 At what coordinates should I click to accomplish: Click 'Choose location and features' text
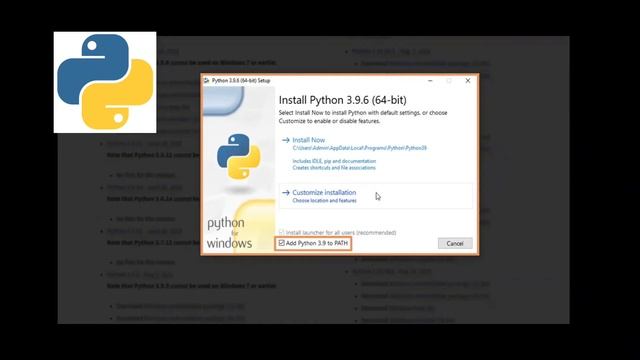click(324, 200)
